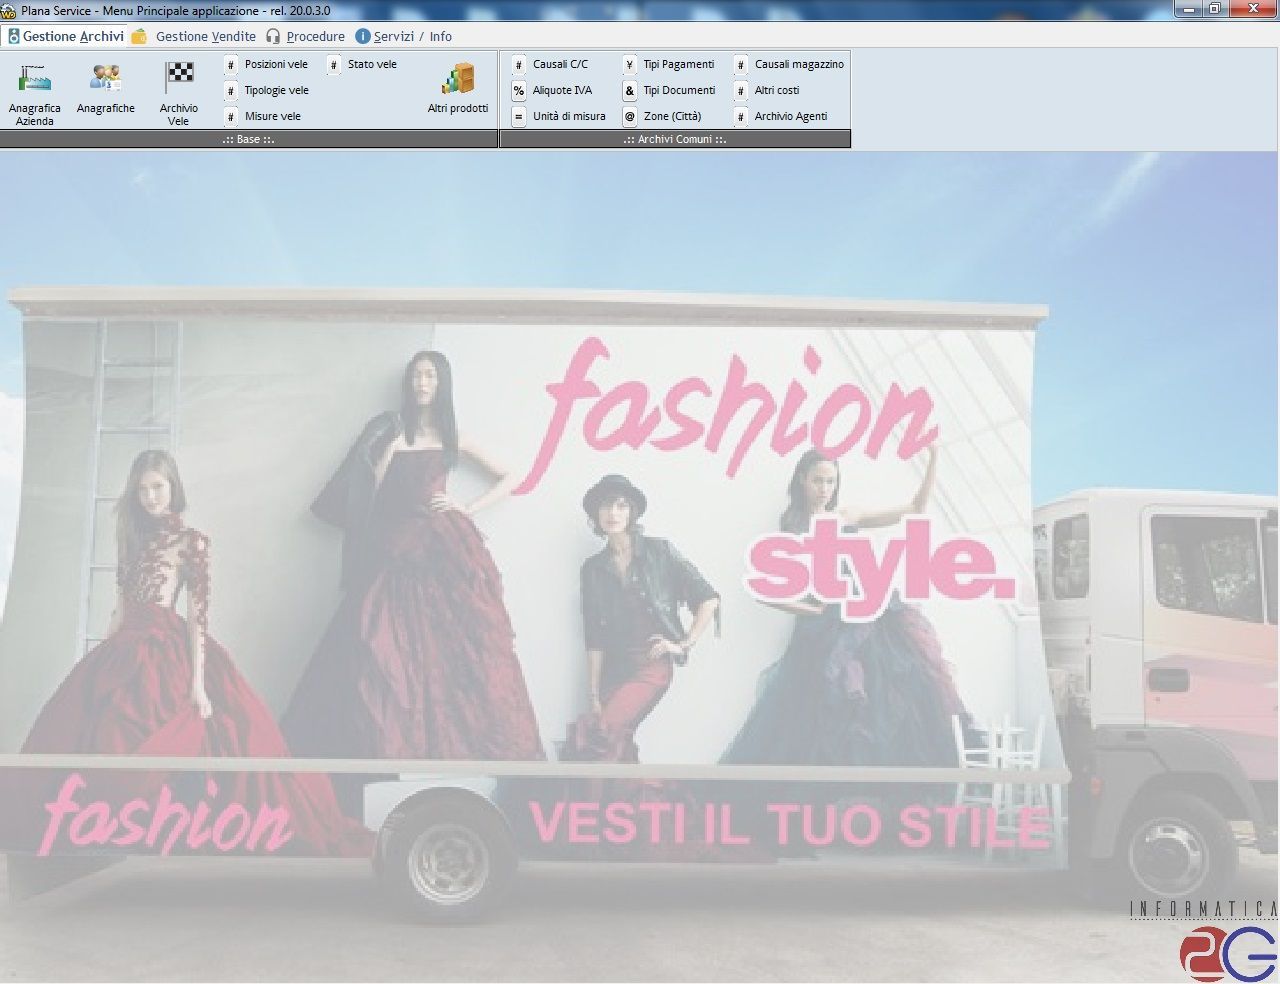This screenshot has height=984, width=1280.
Task: Open the Servizi / Info tab
Action: pos(404,36)
